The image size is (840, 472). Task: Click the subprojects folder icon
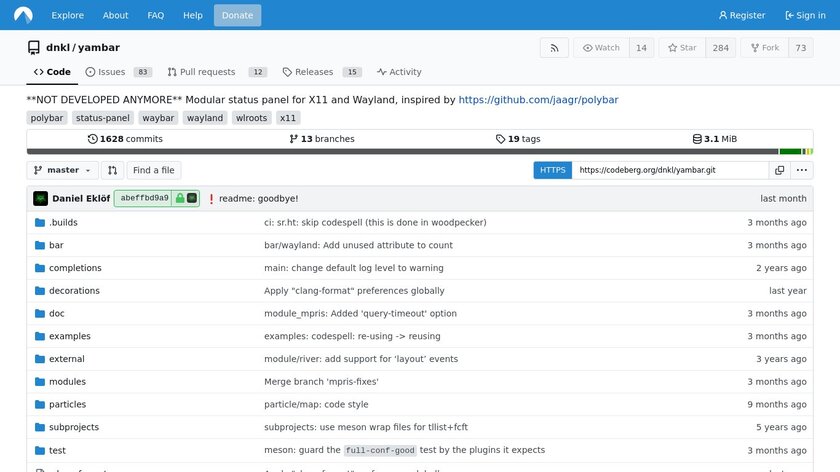(x=40, y=427)
